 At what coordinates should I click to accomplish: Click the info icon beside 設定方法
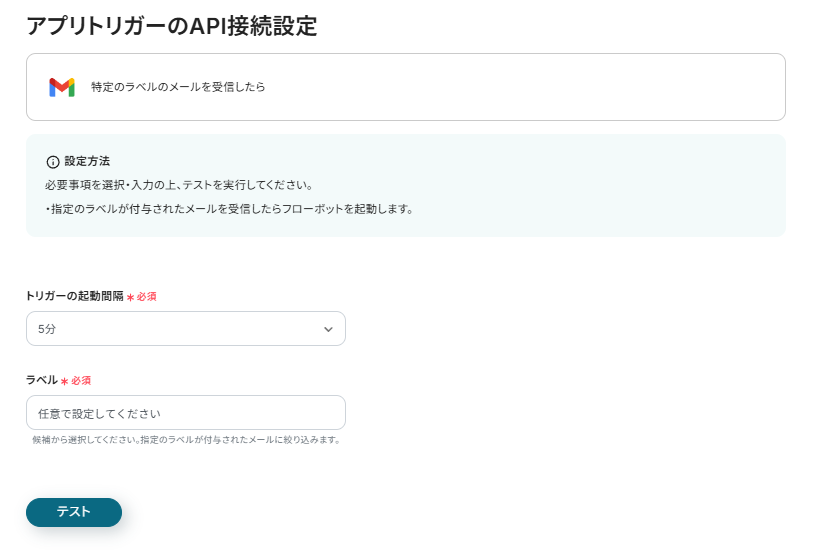pyautogui.click(x=53, y=162)
